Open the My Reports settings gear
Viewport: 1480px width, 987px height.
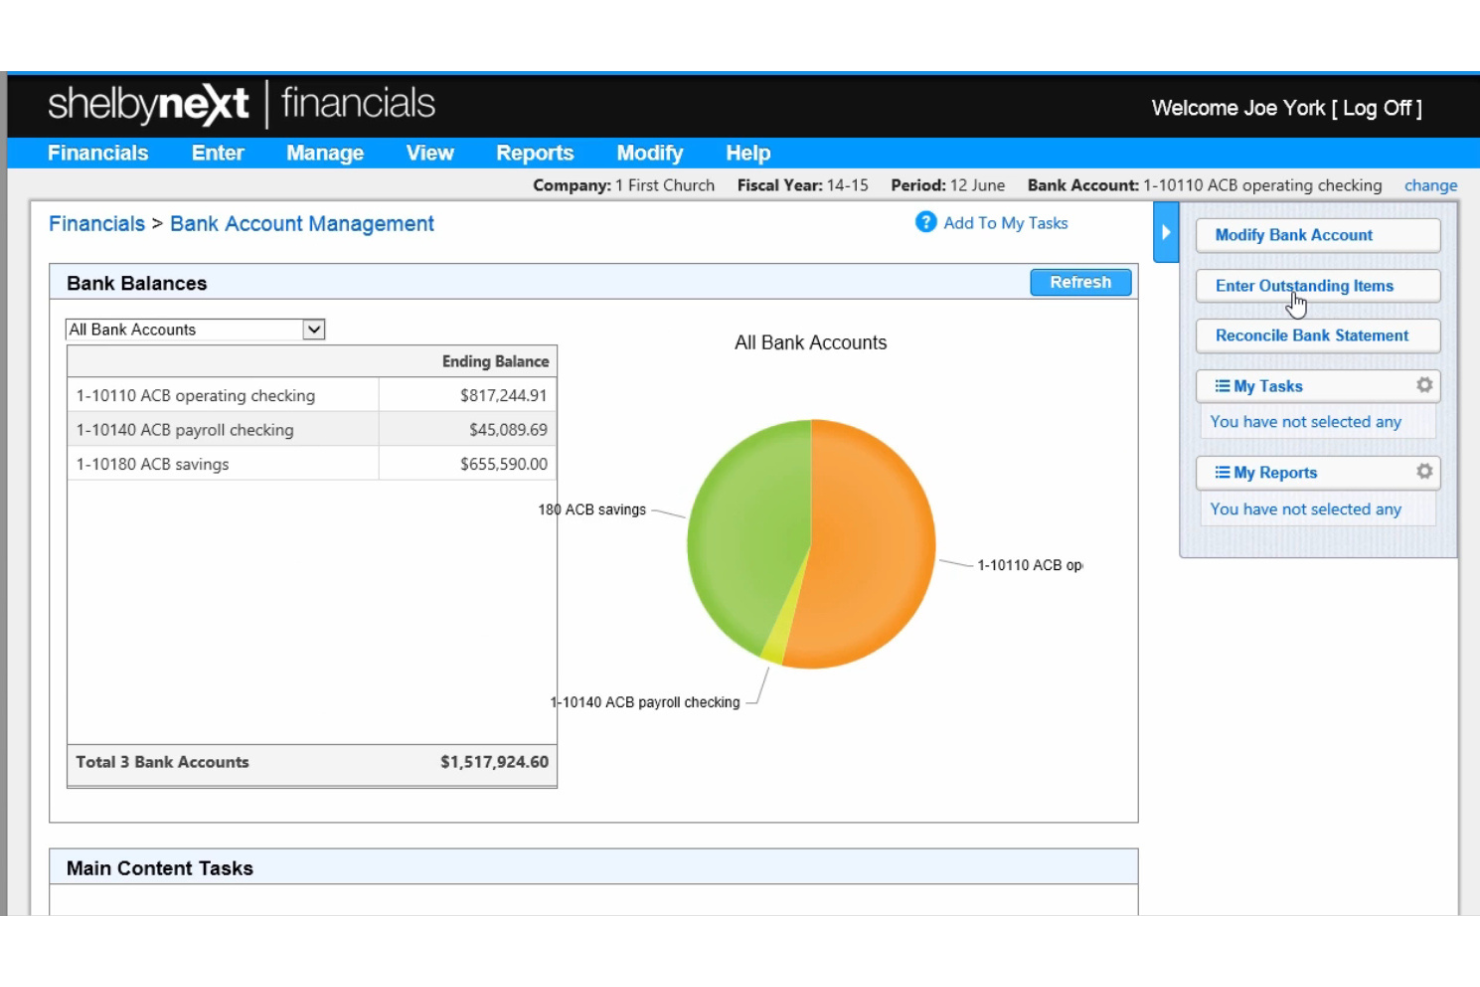pyautogui.click(x=1424, y=471)
